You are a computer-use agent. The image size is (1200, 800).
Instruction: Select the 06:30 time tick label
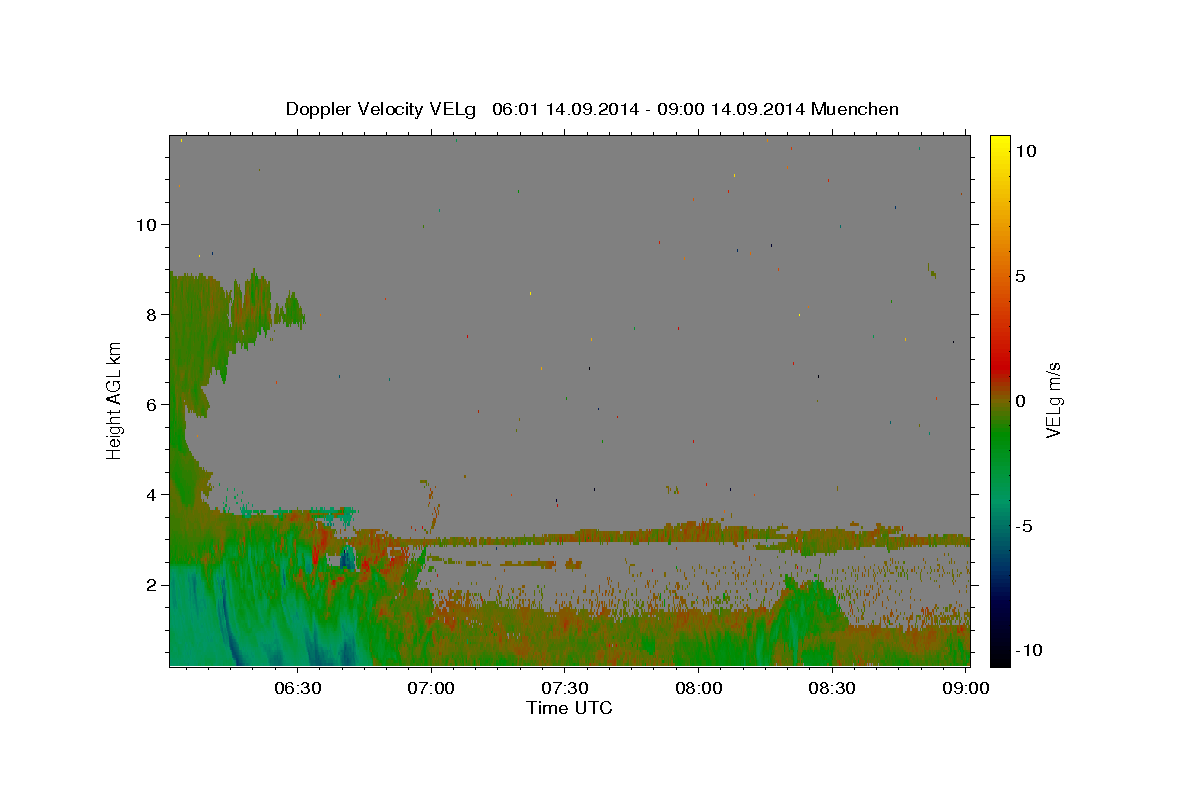point(297,688)
